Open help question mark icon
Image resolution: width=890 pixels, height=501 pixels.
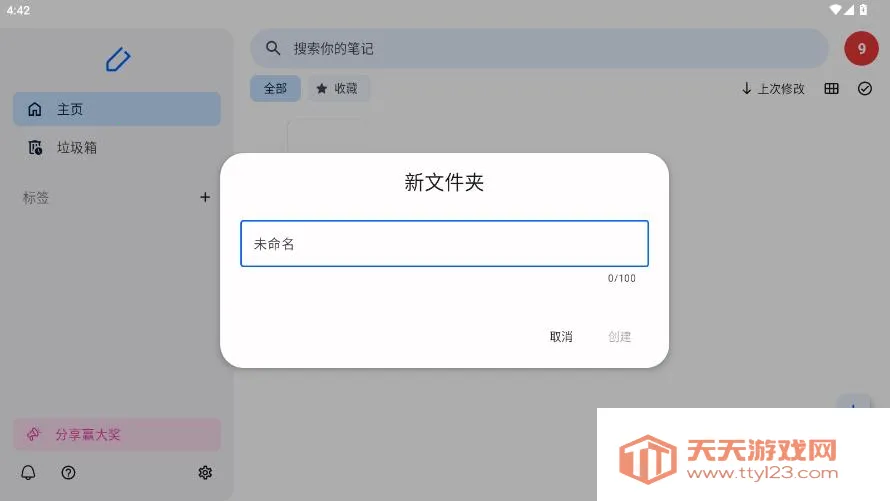[68, 472]
